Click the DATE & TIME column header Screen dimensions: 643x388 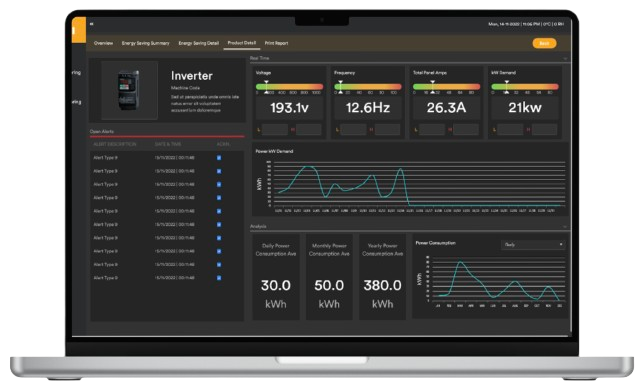(168, 144)
